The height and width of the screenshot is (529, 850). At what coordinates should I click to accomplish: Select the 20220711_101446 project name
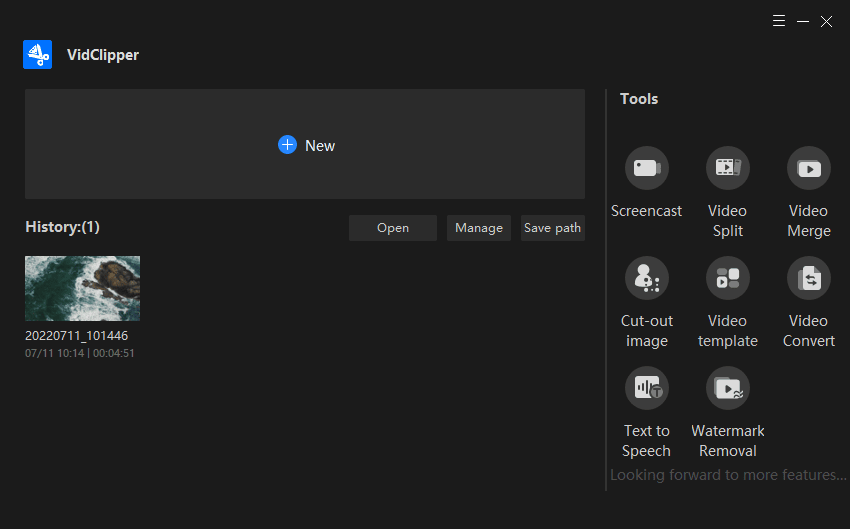click(x=76, y=336)
